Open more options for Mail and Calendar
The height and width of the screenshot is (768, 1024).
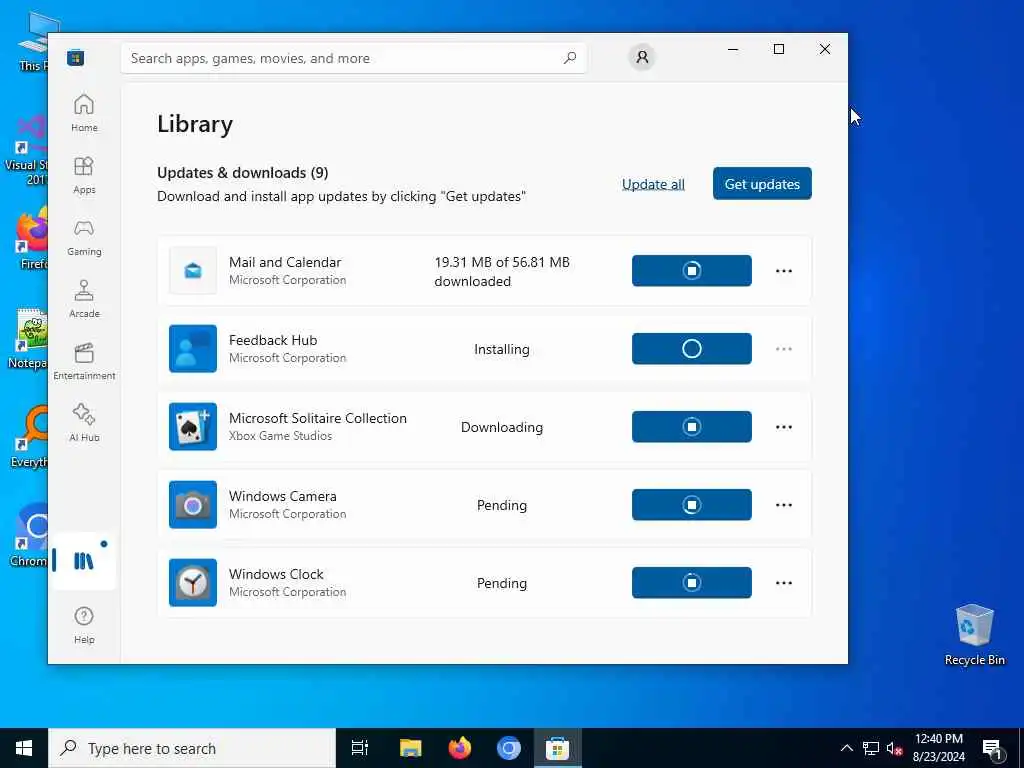(784, 270)
